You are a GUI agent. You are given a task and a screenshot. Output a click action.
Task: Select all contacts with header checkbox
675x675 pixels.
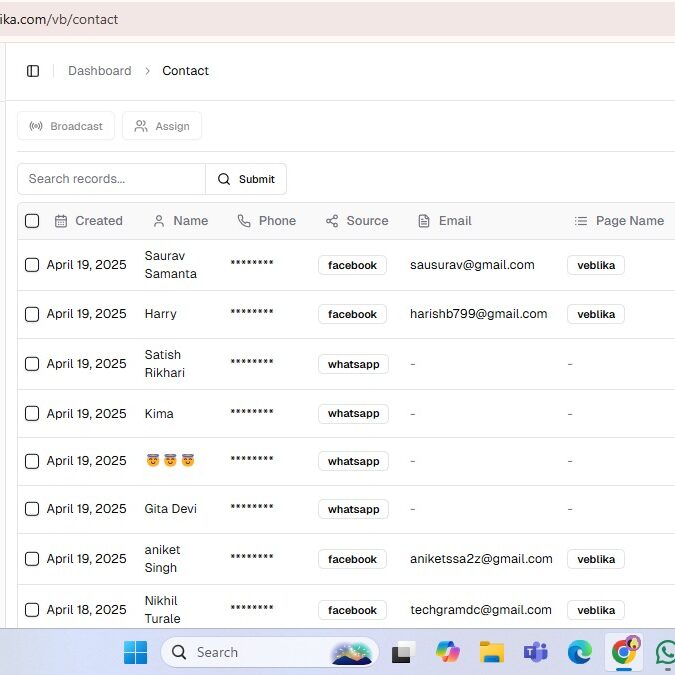pos(32,221)
